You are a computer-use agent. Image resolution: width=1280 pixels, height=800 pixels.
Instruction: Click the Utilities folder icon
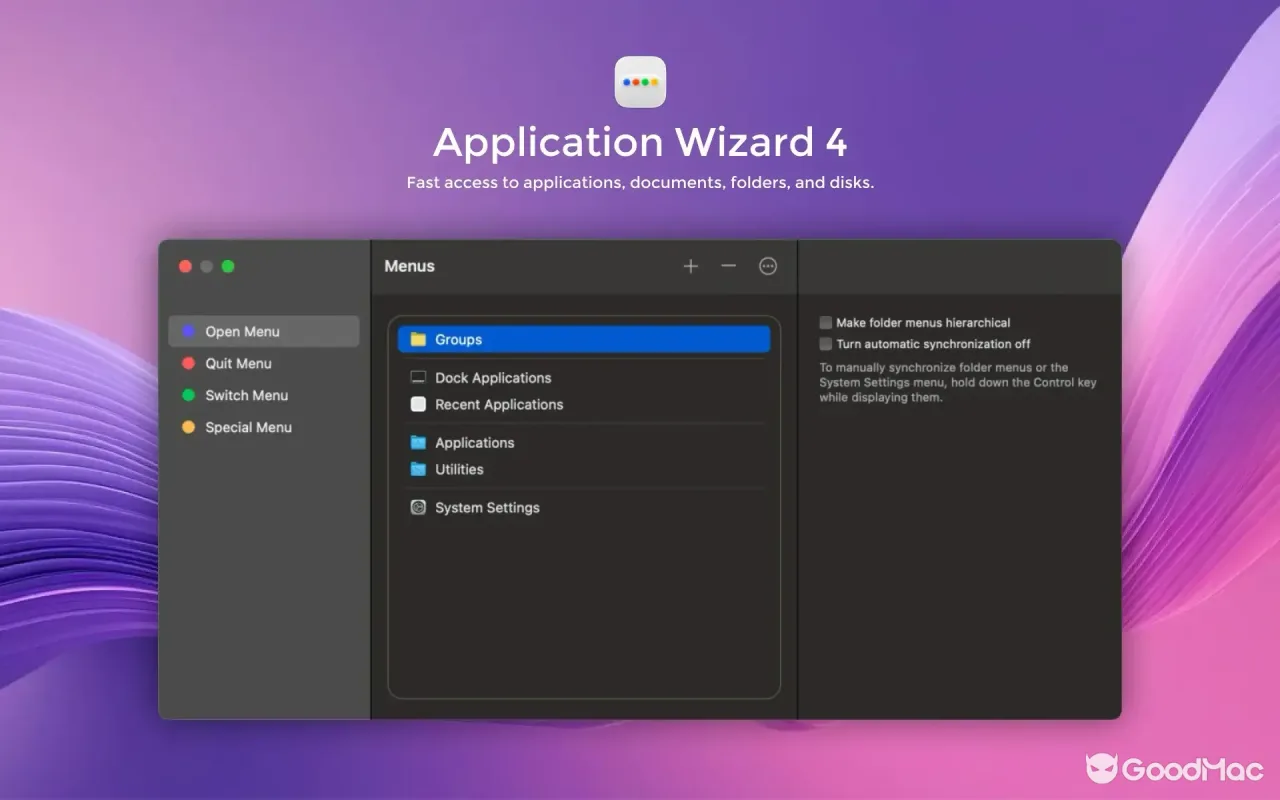(x=418, y=470)
